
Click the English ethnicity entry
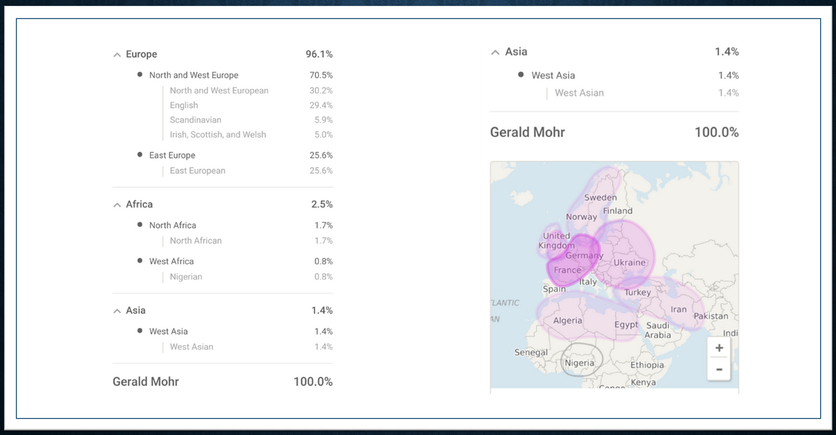184,105
